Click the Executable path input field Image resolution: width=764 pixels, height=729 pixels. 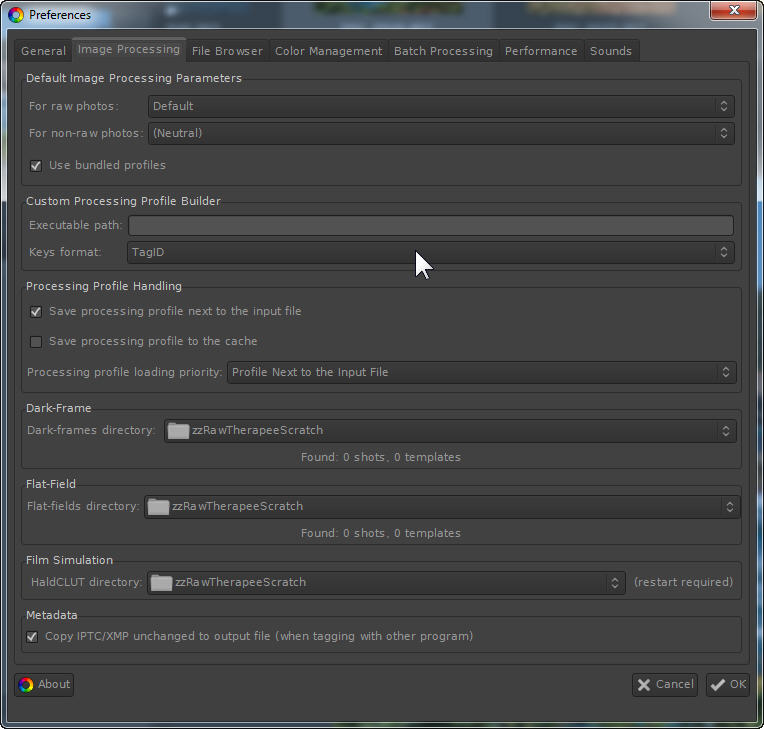[431, 226]
